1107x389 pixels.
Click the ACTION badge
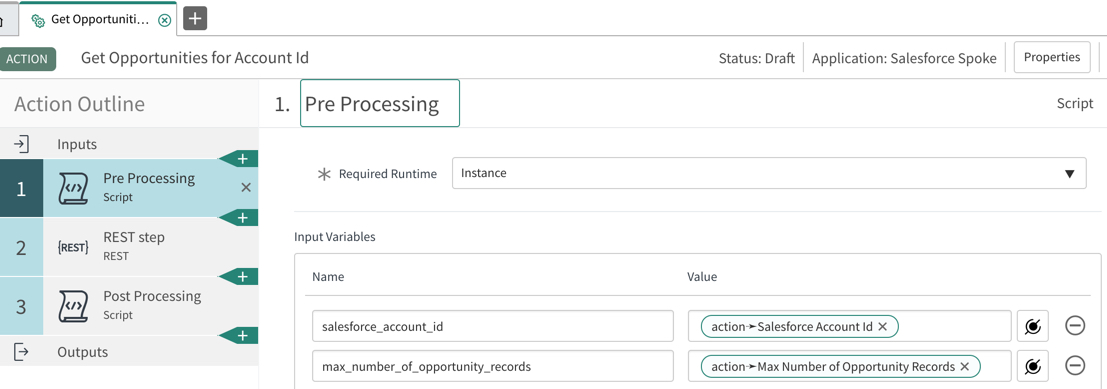tap(27, 59)
